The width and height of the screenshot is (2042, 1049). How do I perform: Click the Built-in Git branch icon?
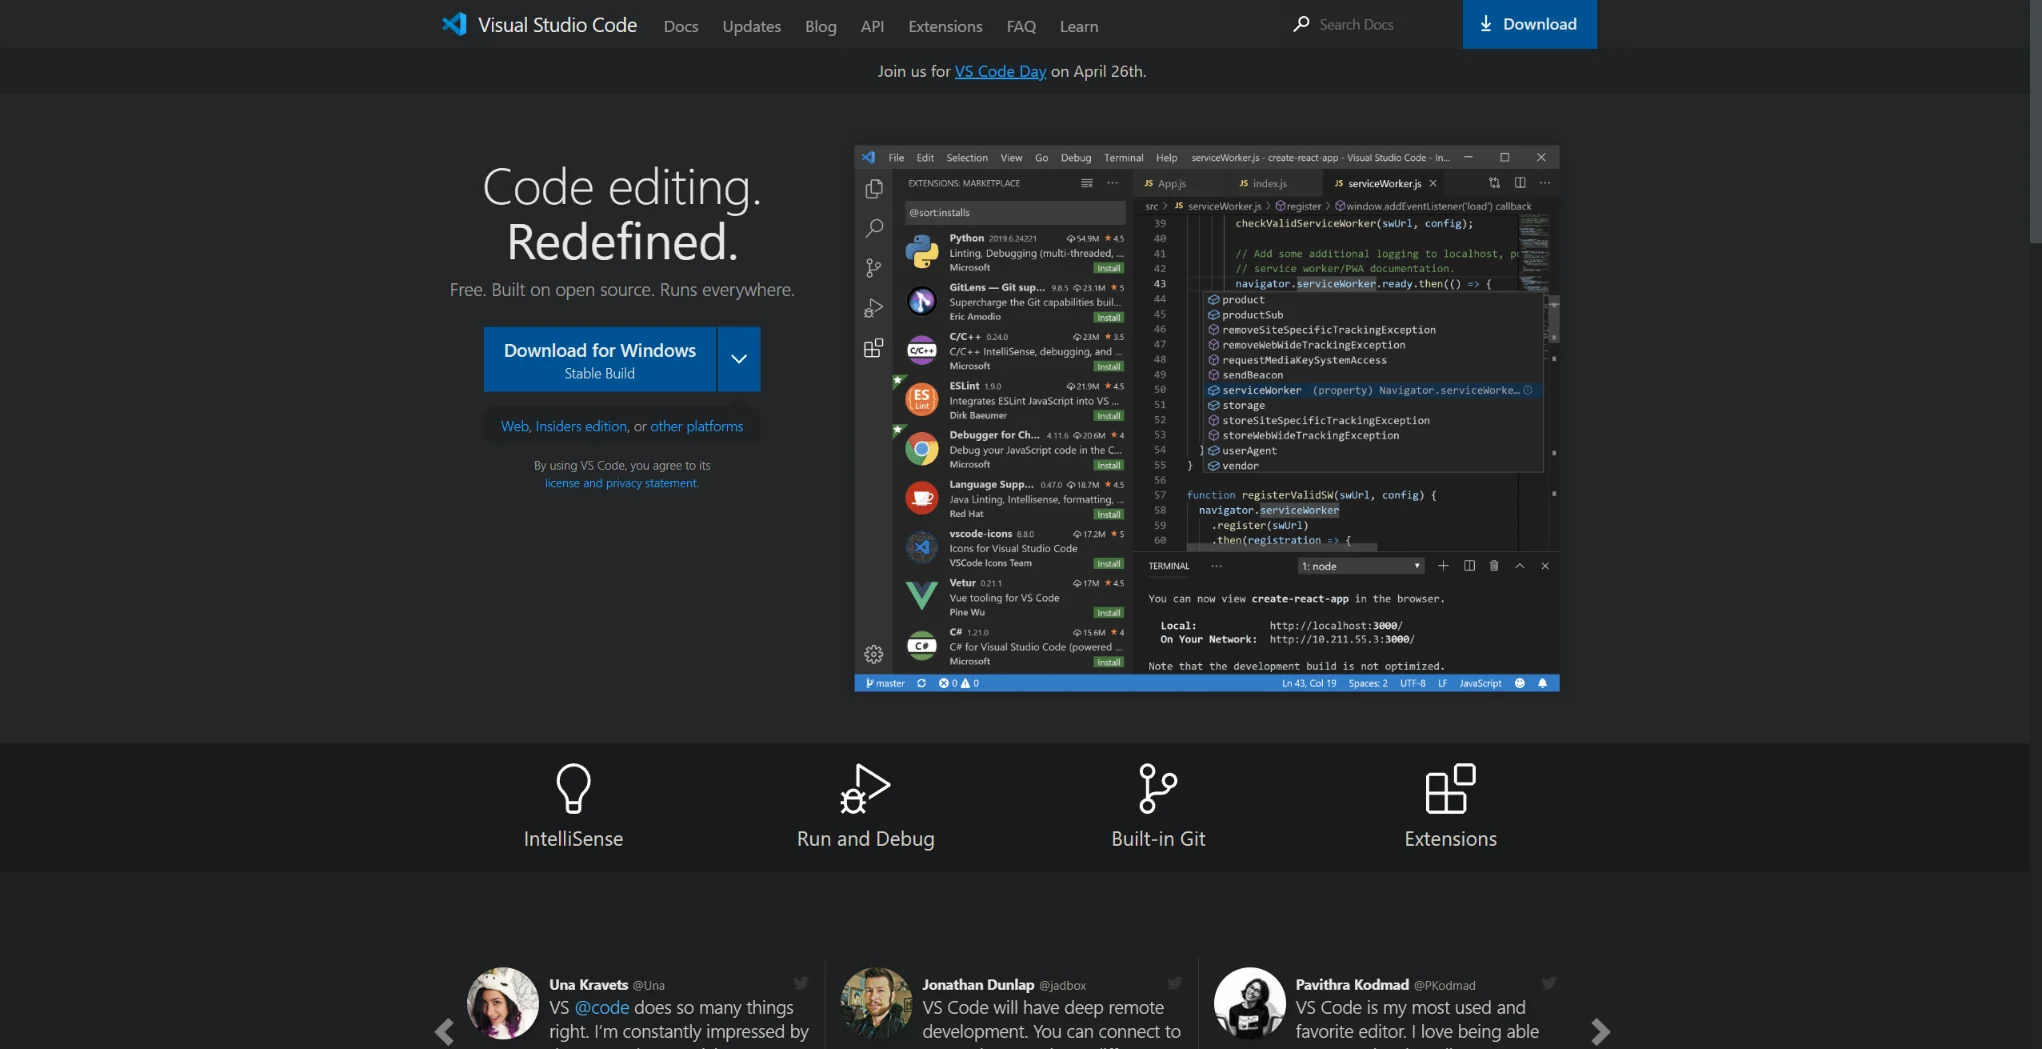tap(1158, 789)
